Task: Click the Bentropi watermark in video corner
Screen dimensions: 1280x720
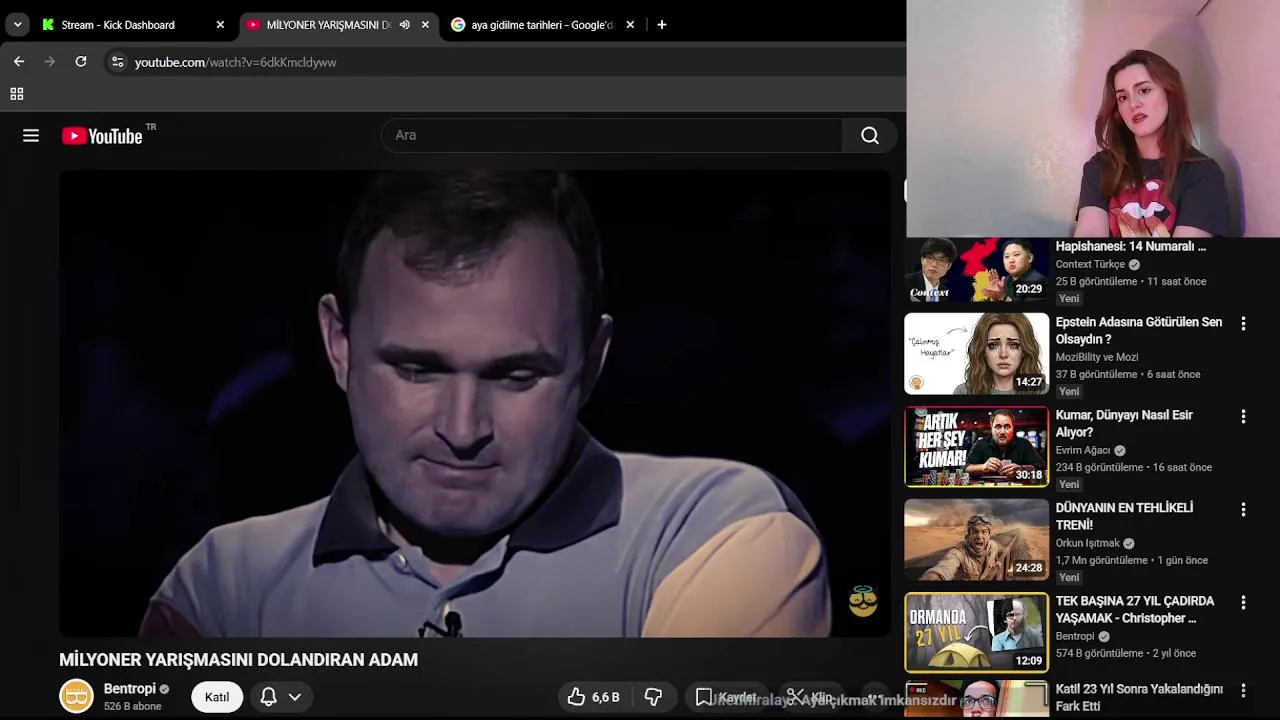Action: pyautogui.click(x=863, y=601)
